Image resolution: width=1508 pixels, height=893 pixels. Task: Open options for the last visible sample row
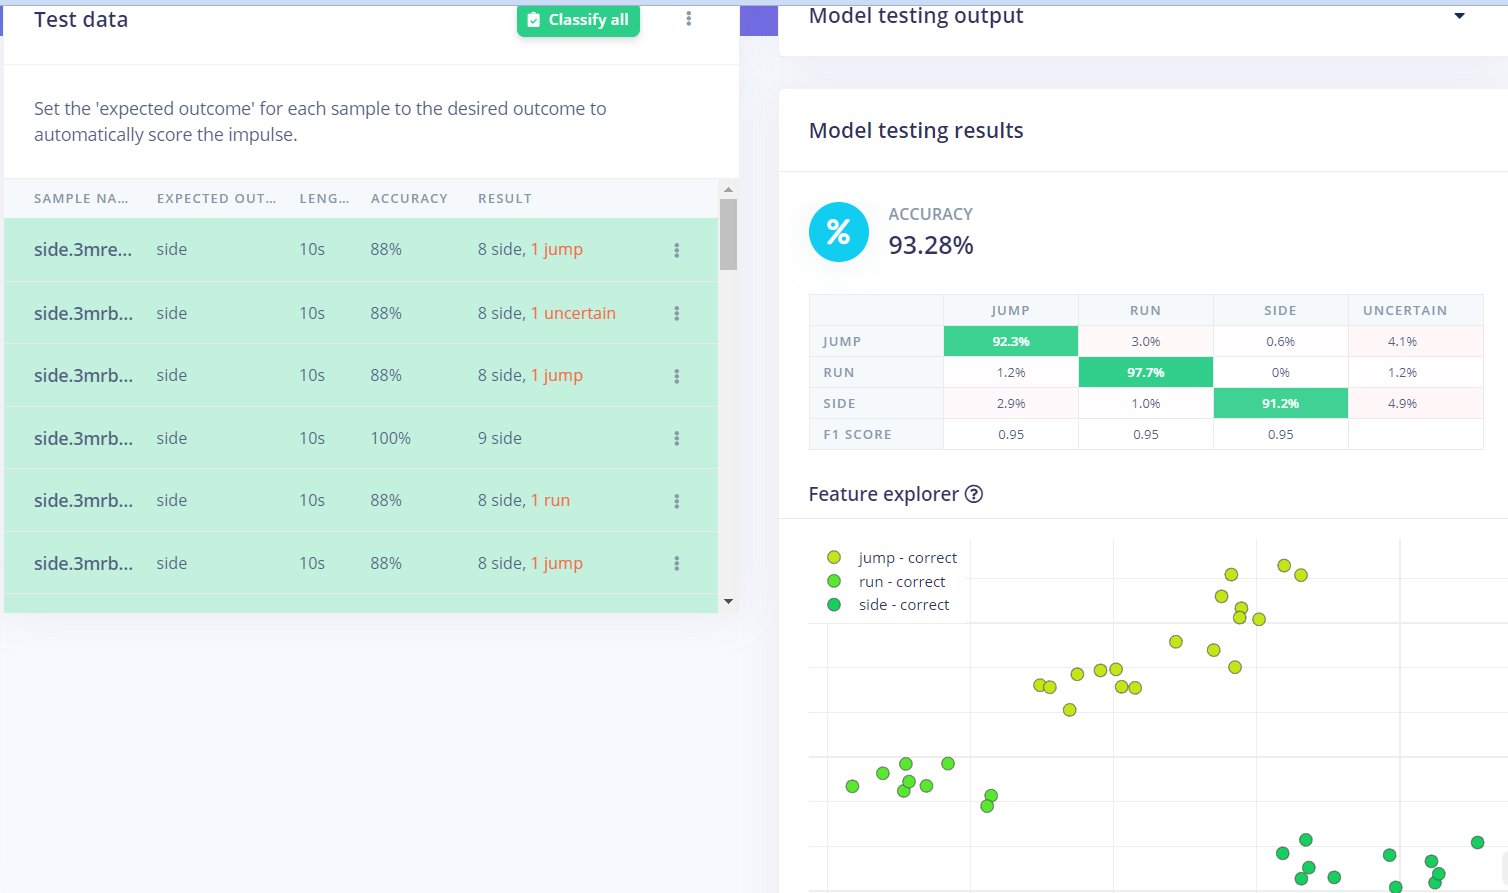point(677,563)
